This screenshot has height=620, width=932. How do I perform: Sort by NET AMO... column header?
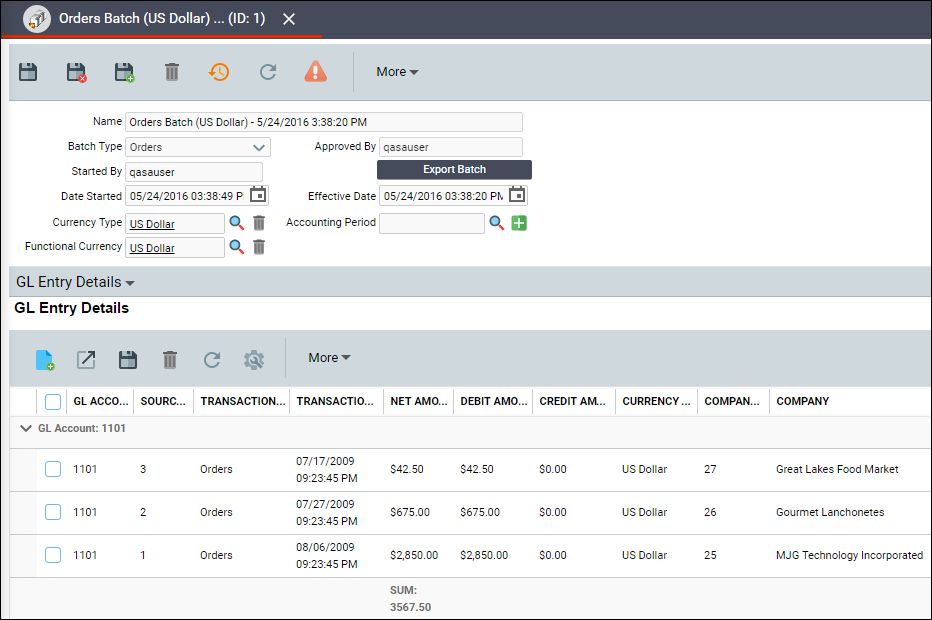click(419, 401)
